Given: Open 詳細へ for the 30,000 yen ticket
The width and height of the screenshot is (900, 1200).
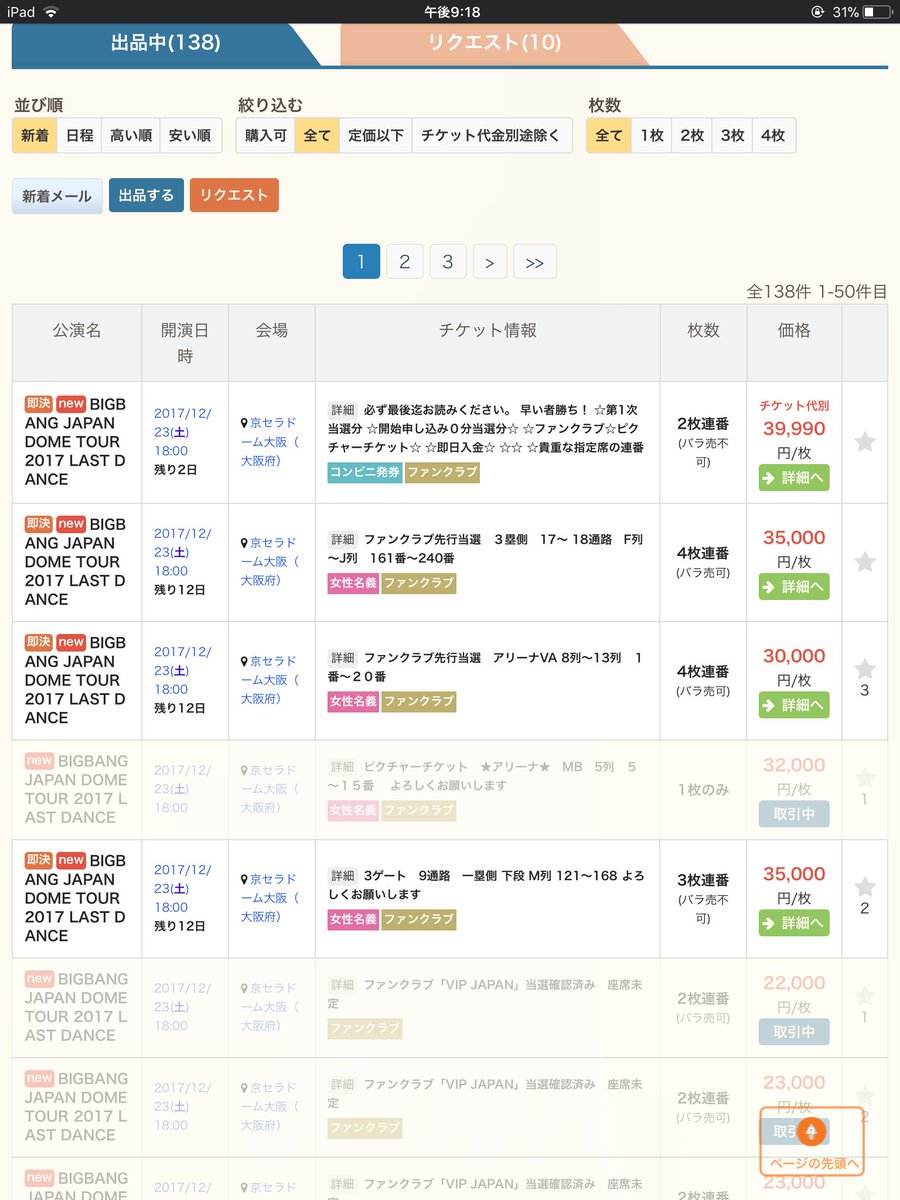Looking at the screenshot, I should pyautogui.click(x=794, y=705).
